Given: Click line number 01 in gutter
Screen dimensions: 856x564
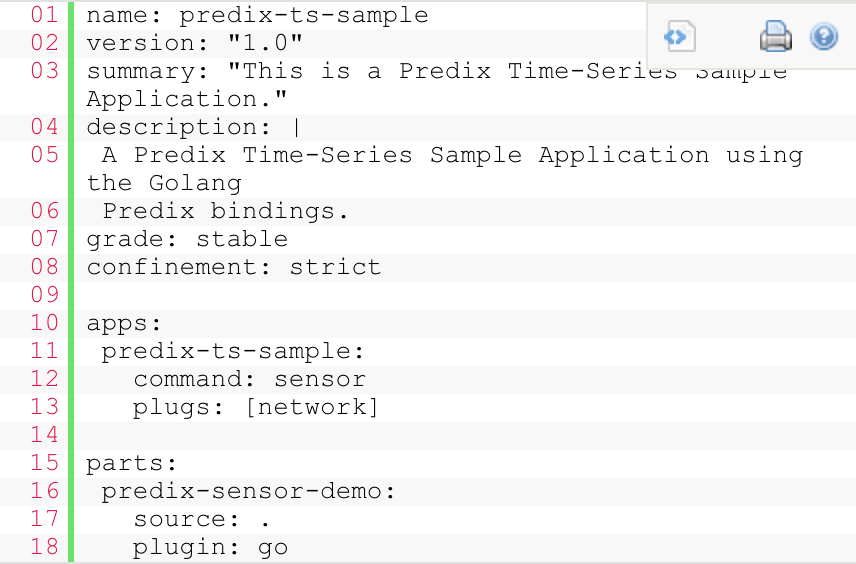Looking at the screenshot, I should pyautogui.click(x=44, y=15).
